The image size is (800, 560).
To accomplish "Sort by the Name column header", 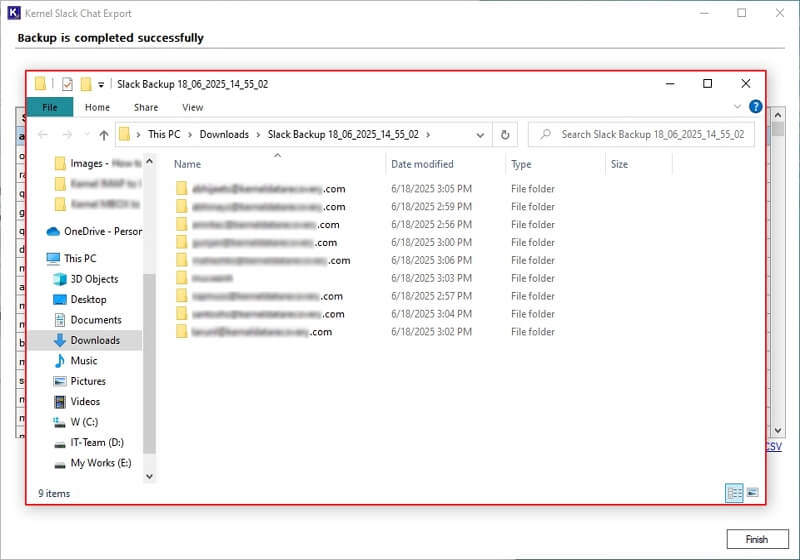I will point(187,164).
